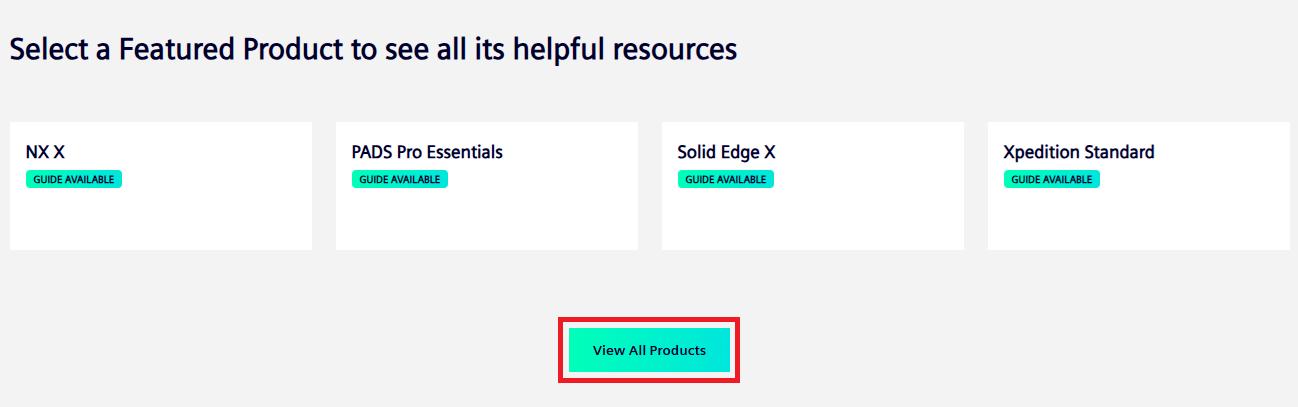1298x407 pixels.
Task: Click the red outline around View All Products
Action: (x=649, y=322)
